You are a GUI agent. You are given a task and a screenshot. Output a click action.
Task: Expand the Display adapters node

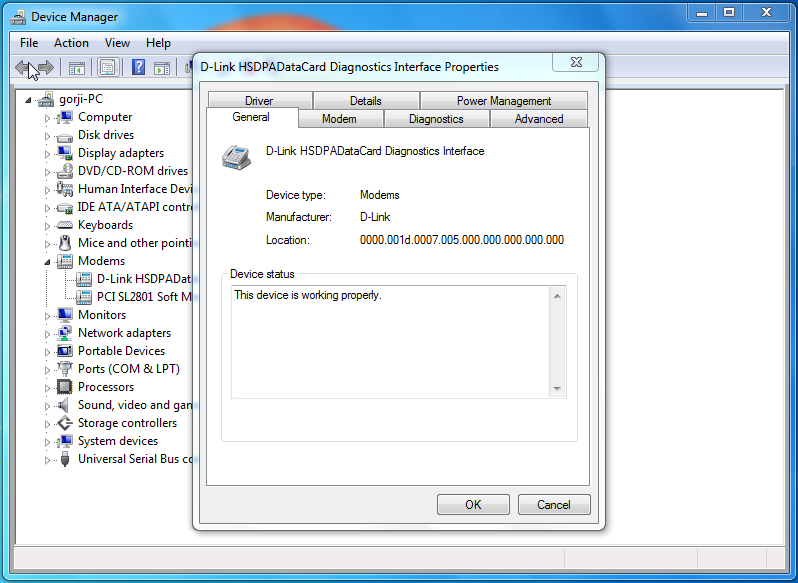coord(47,154)
